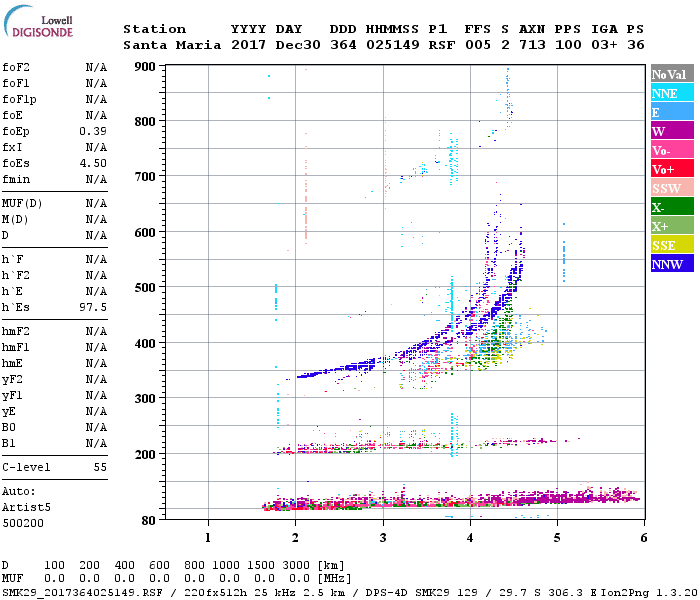Click the time value 025149
Screen dimensions: 700x600
click(392, 45)
